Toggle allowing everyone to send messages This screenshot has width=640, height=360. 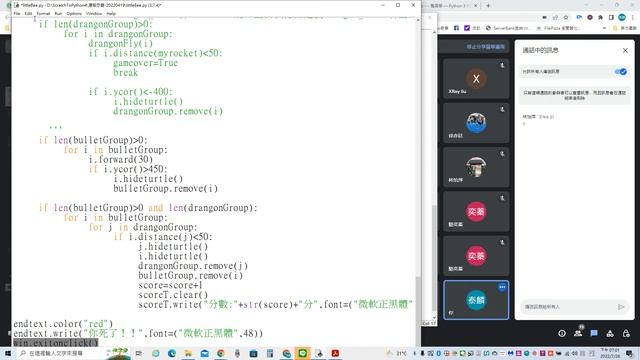(x=620, y=71)
